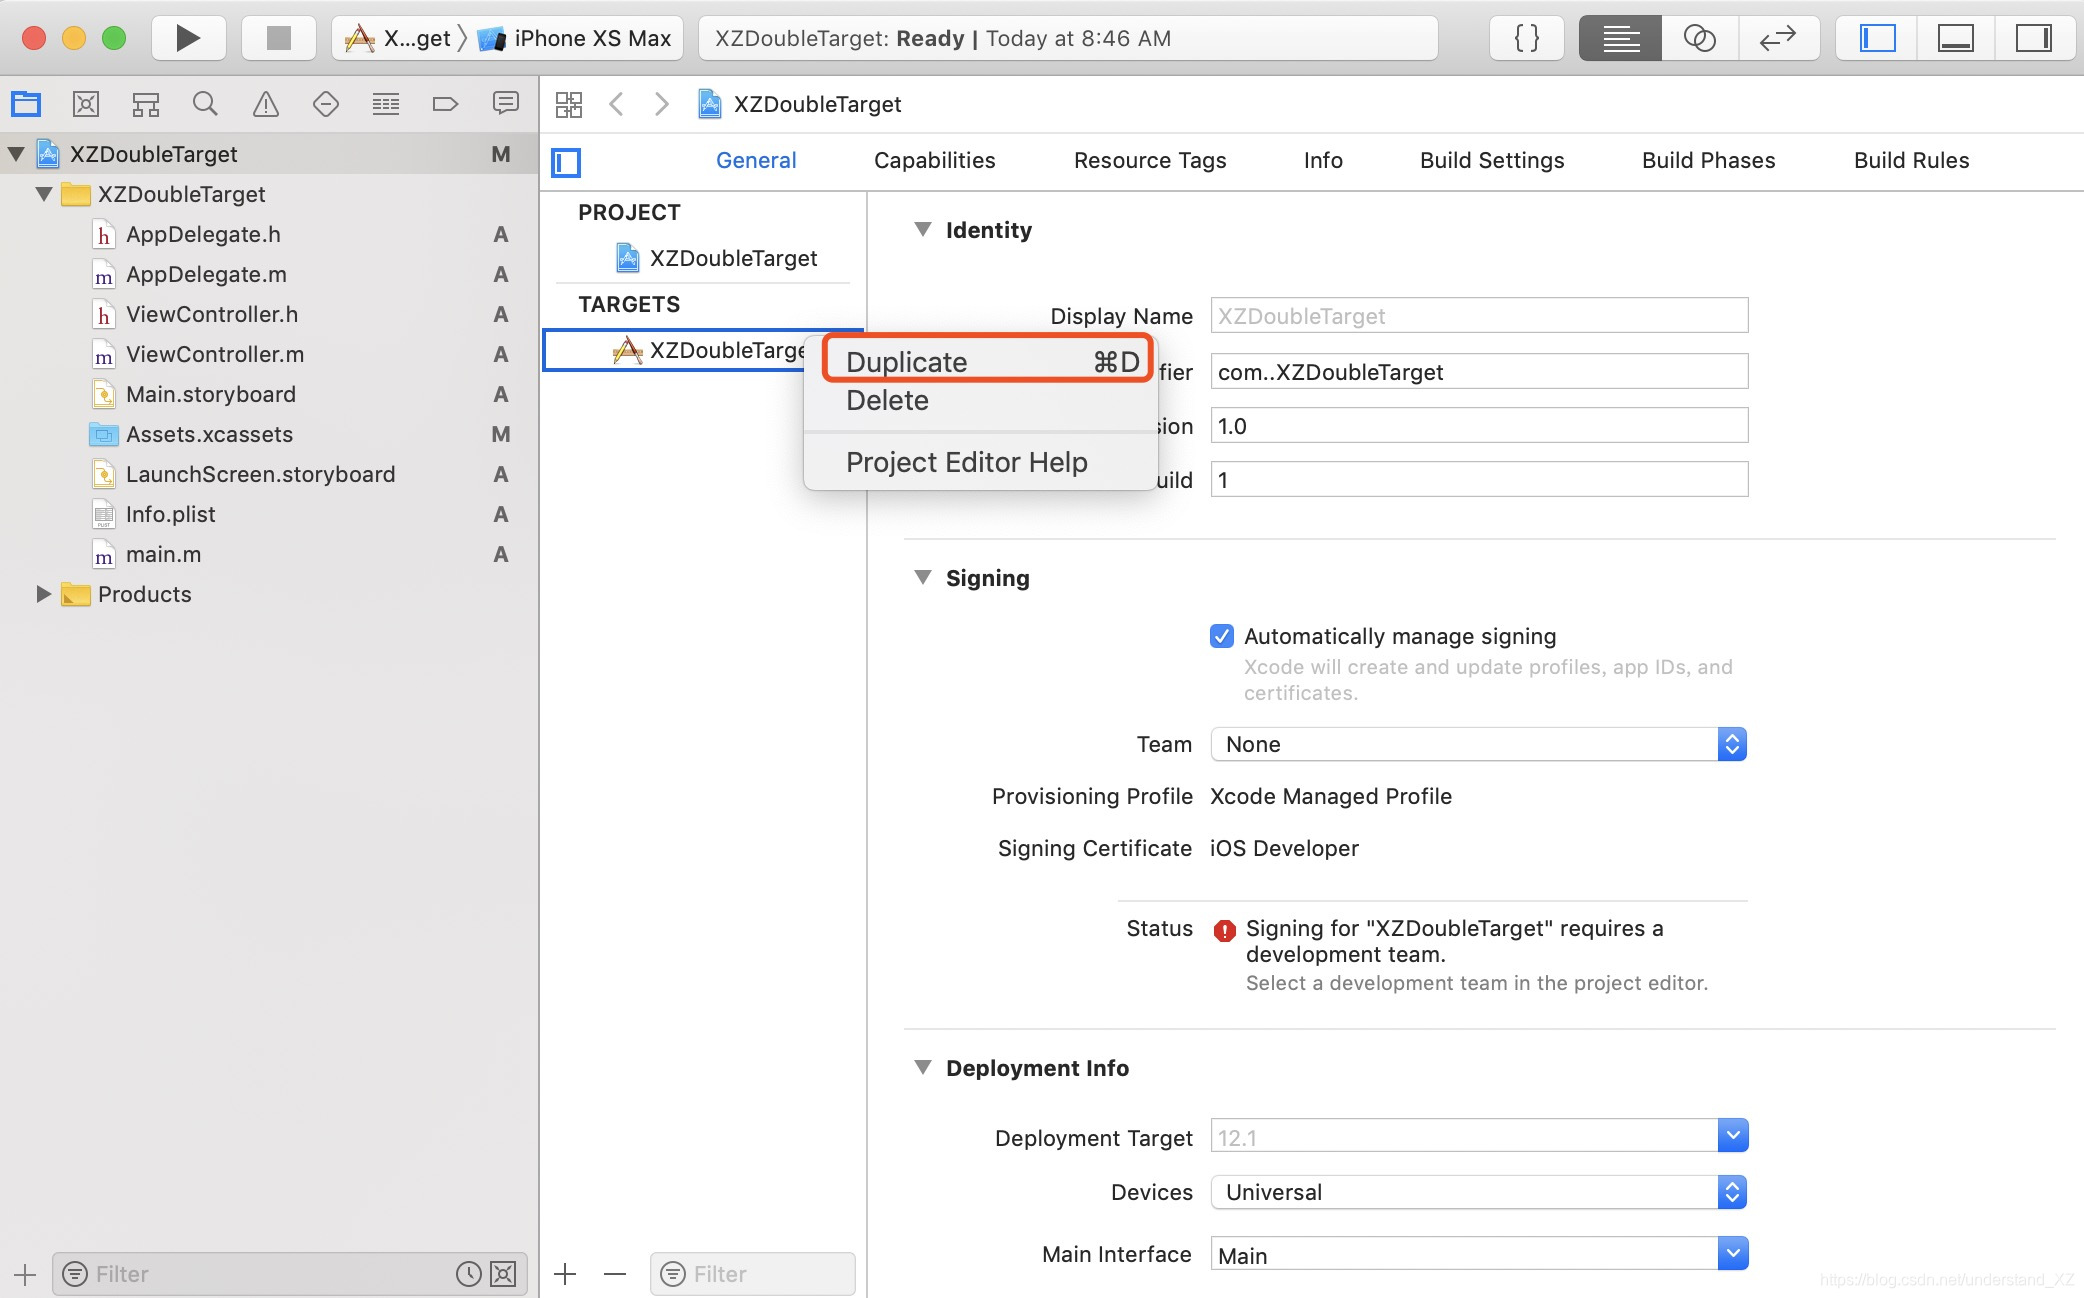Viewport: 2084px width, 1298px height.
Task: Click the Run (play) button
Action: [187, 39]
